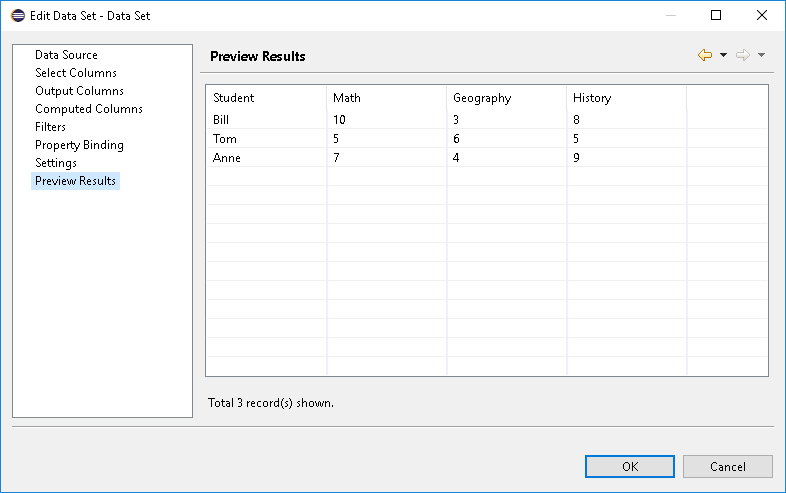The height and width of the screenshot is (493, 786).
Task: Click the Eclipse icon in title bar
Action: 18,16
